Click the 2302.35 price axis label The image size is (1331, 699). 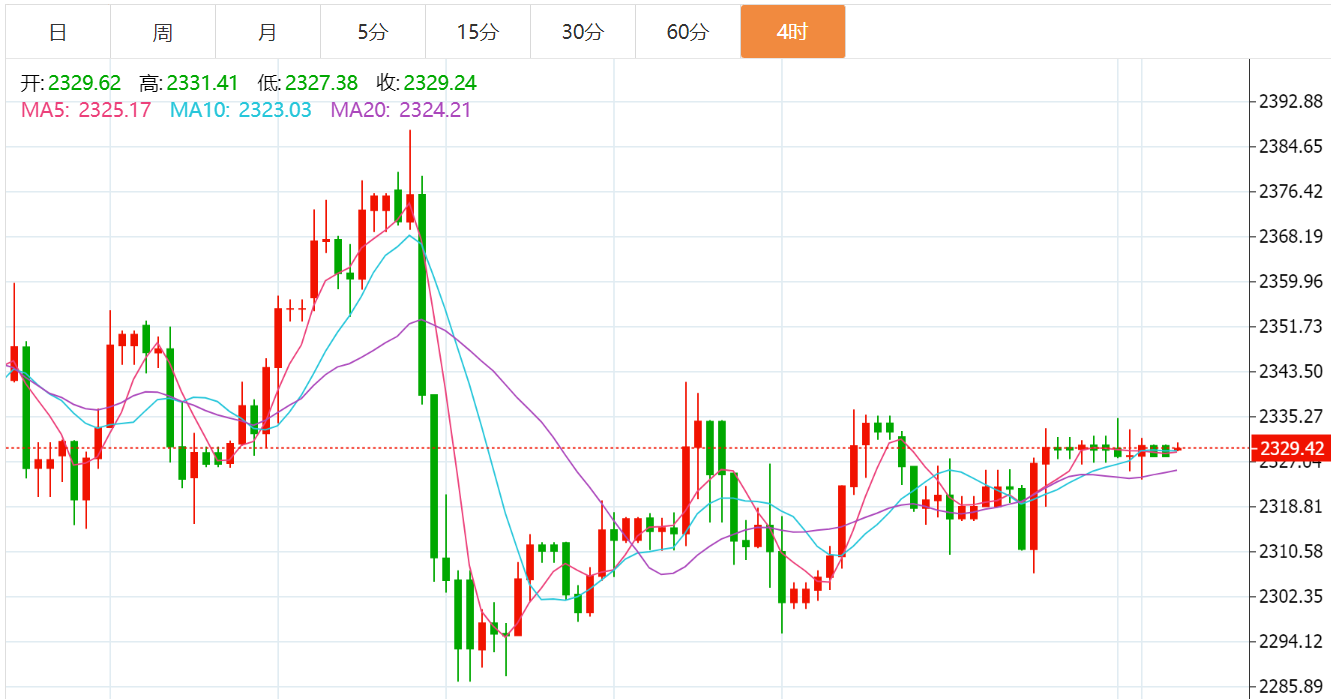1290,596
